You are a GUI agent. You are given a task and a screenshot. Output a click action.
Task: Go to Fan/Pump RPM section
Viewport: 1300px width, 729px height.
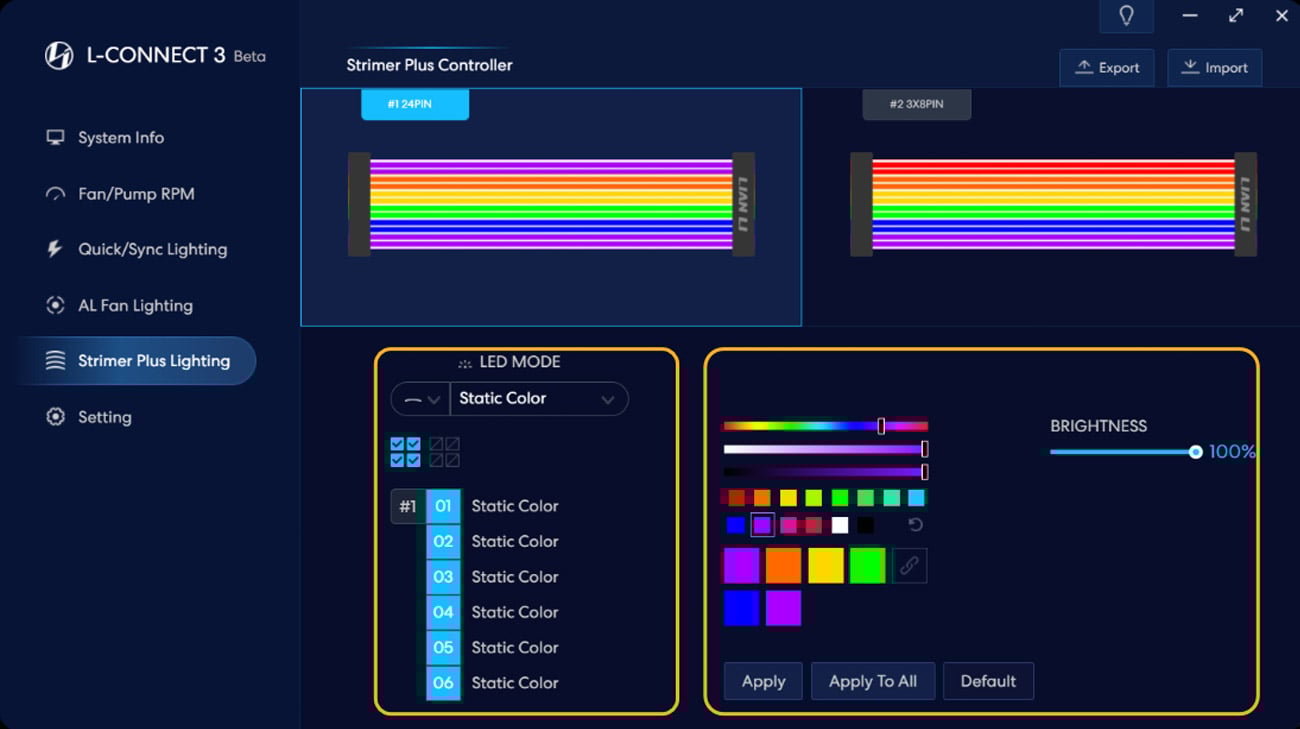120,194
